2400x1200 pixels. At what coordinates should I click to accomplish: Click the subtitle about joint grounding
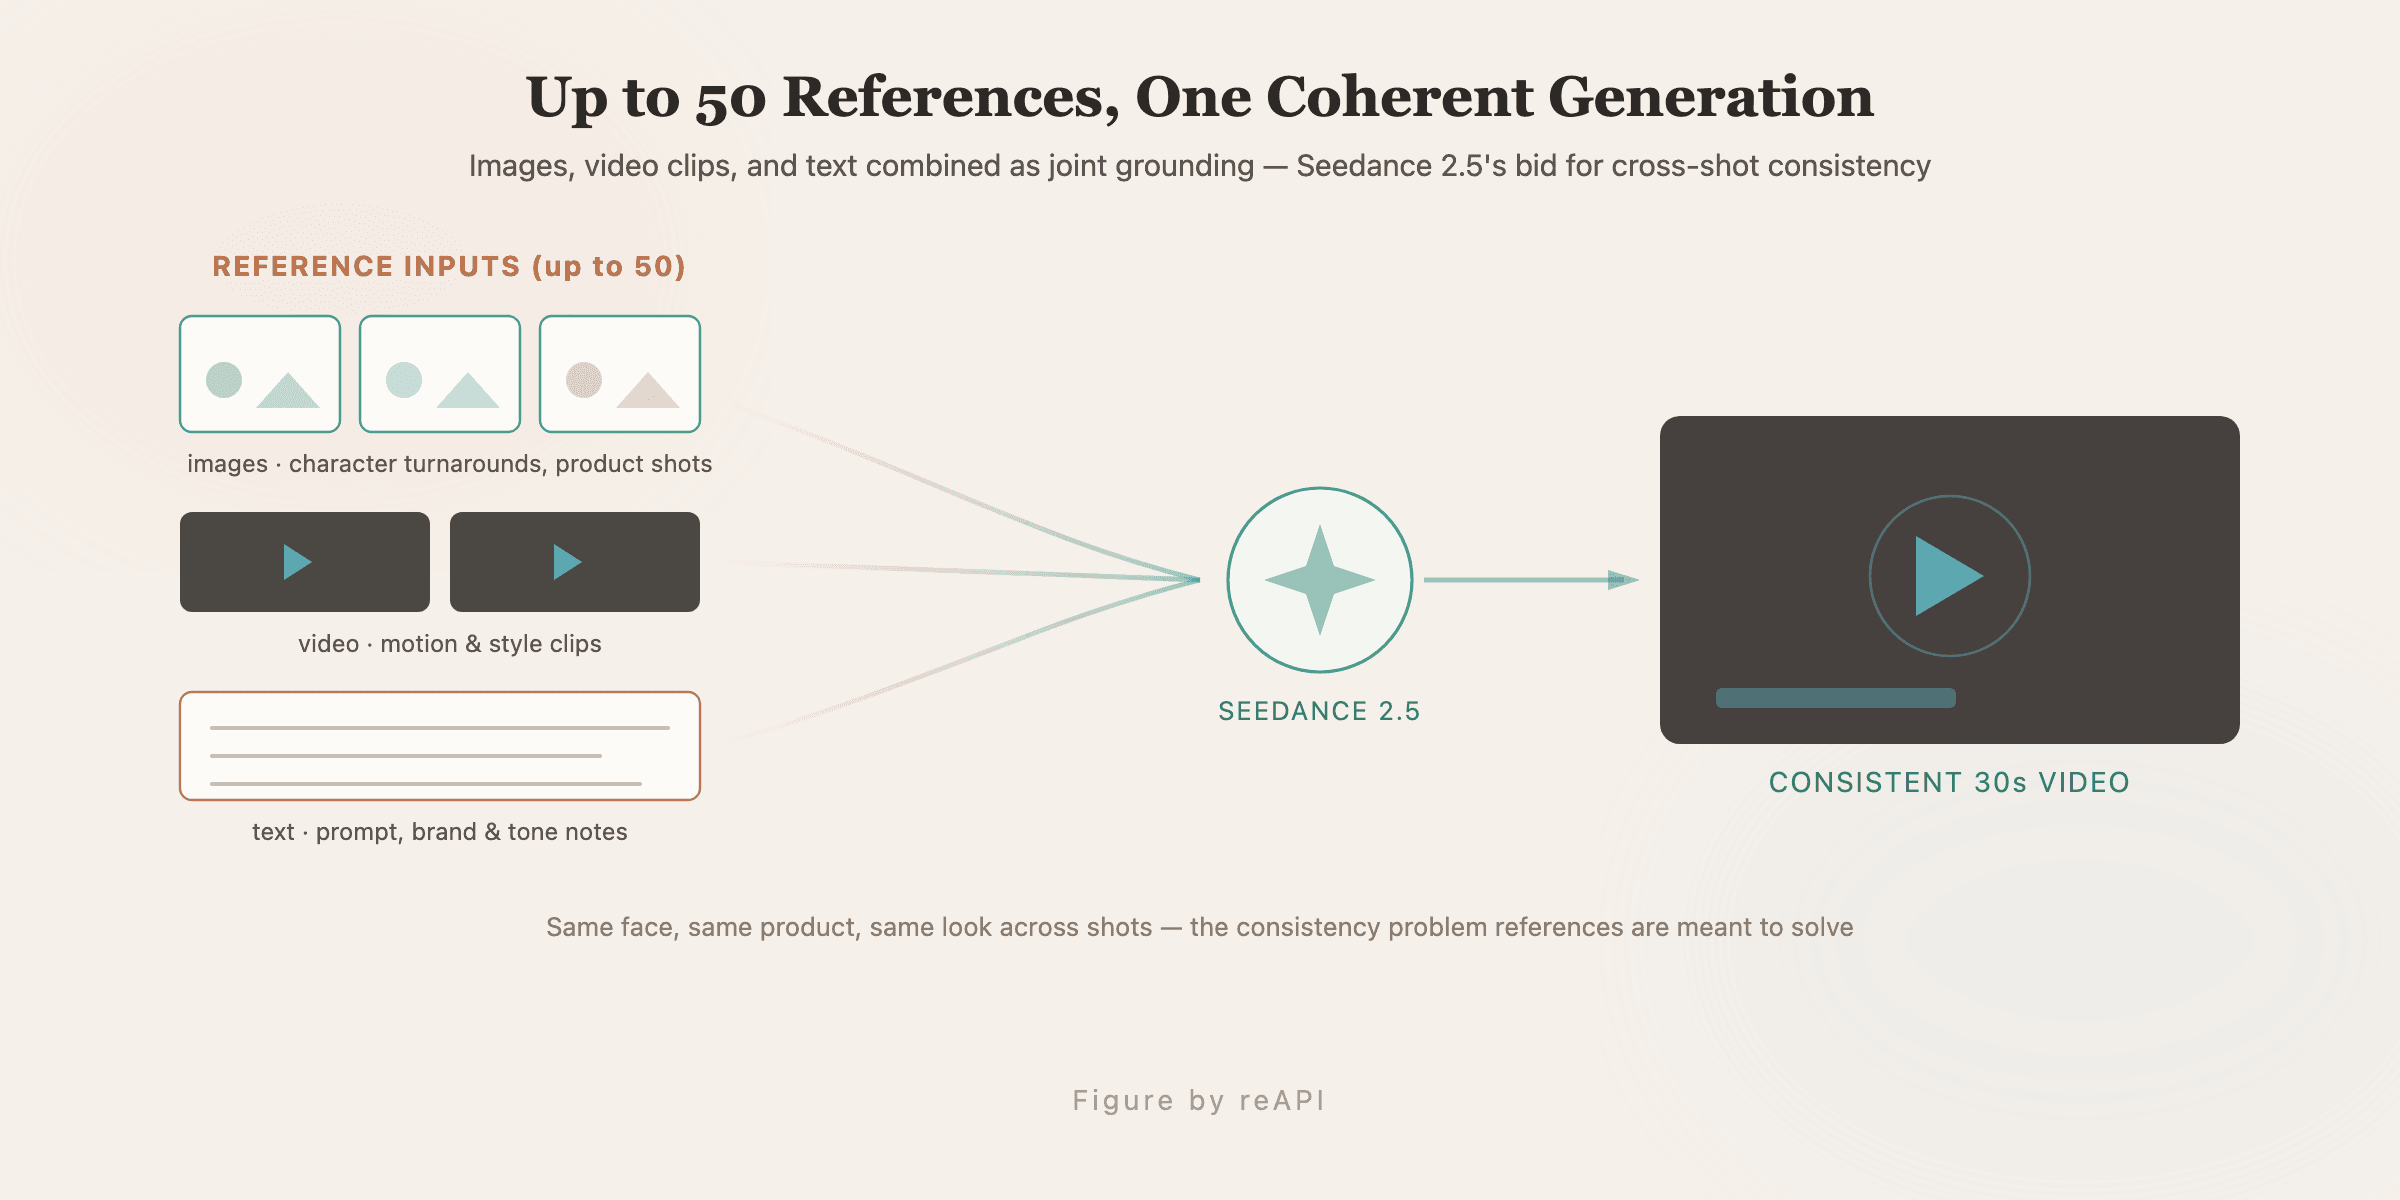1200,166
